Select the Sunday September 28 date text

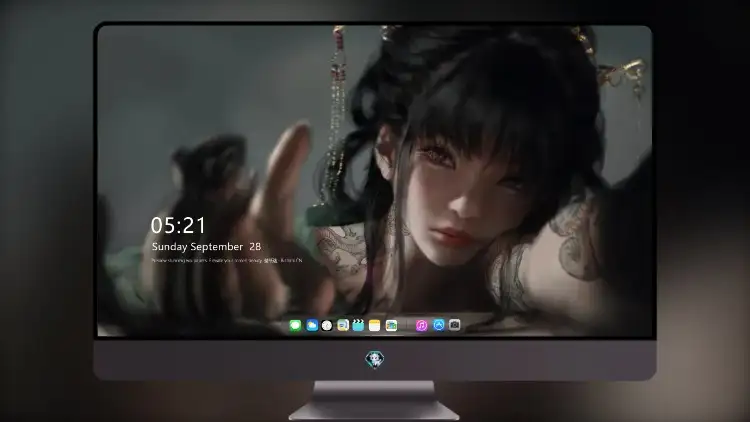tap(206, 247)
